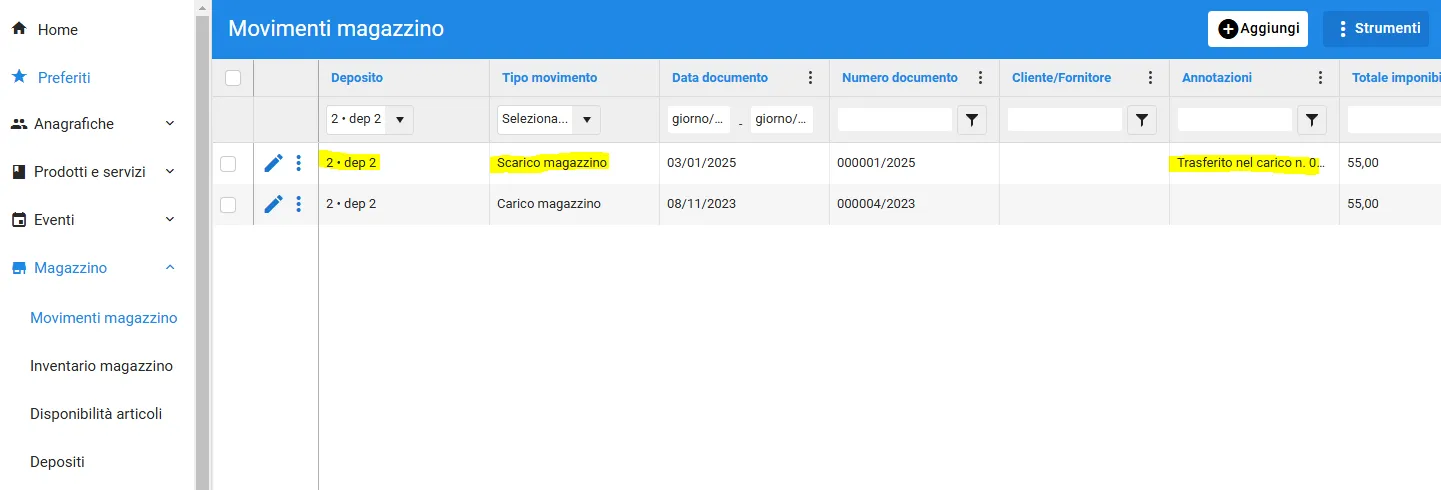Viewport: 1441px width, 490px height.
Task: Expand the Anagrafiche menu
Action: click(169, 124)
